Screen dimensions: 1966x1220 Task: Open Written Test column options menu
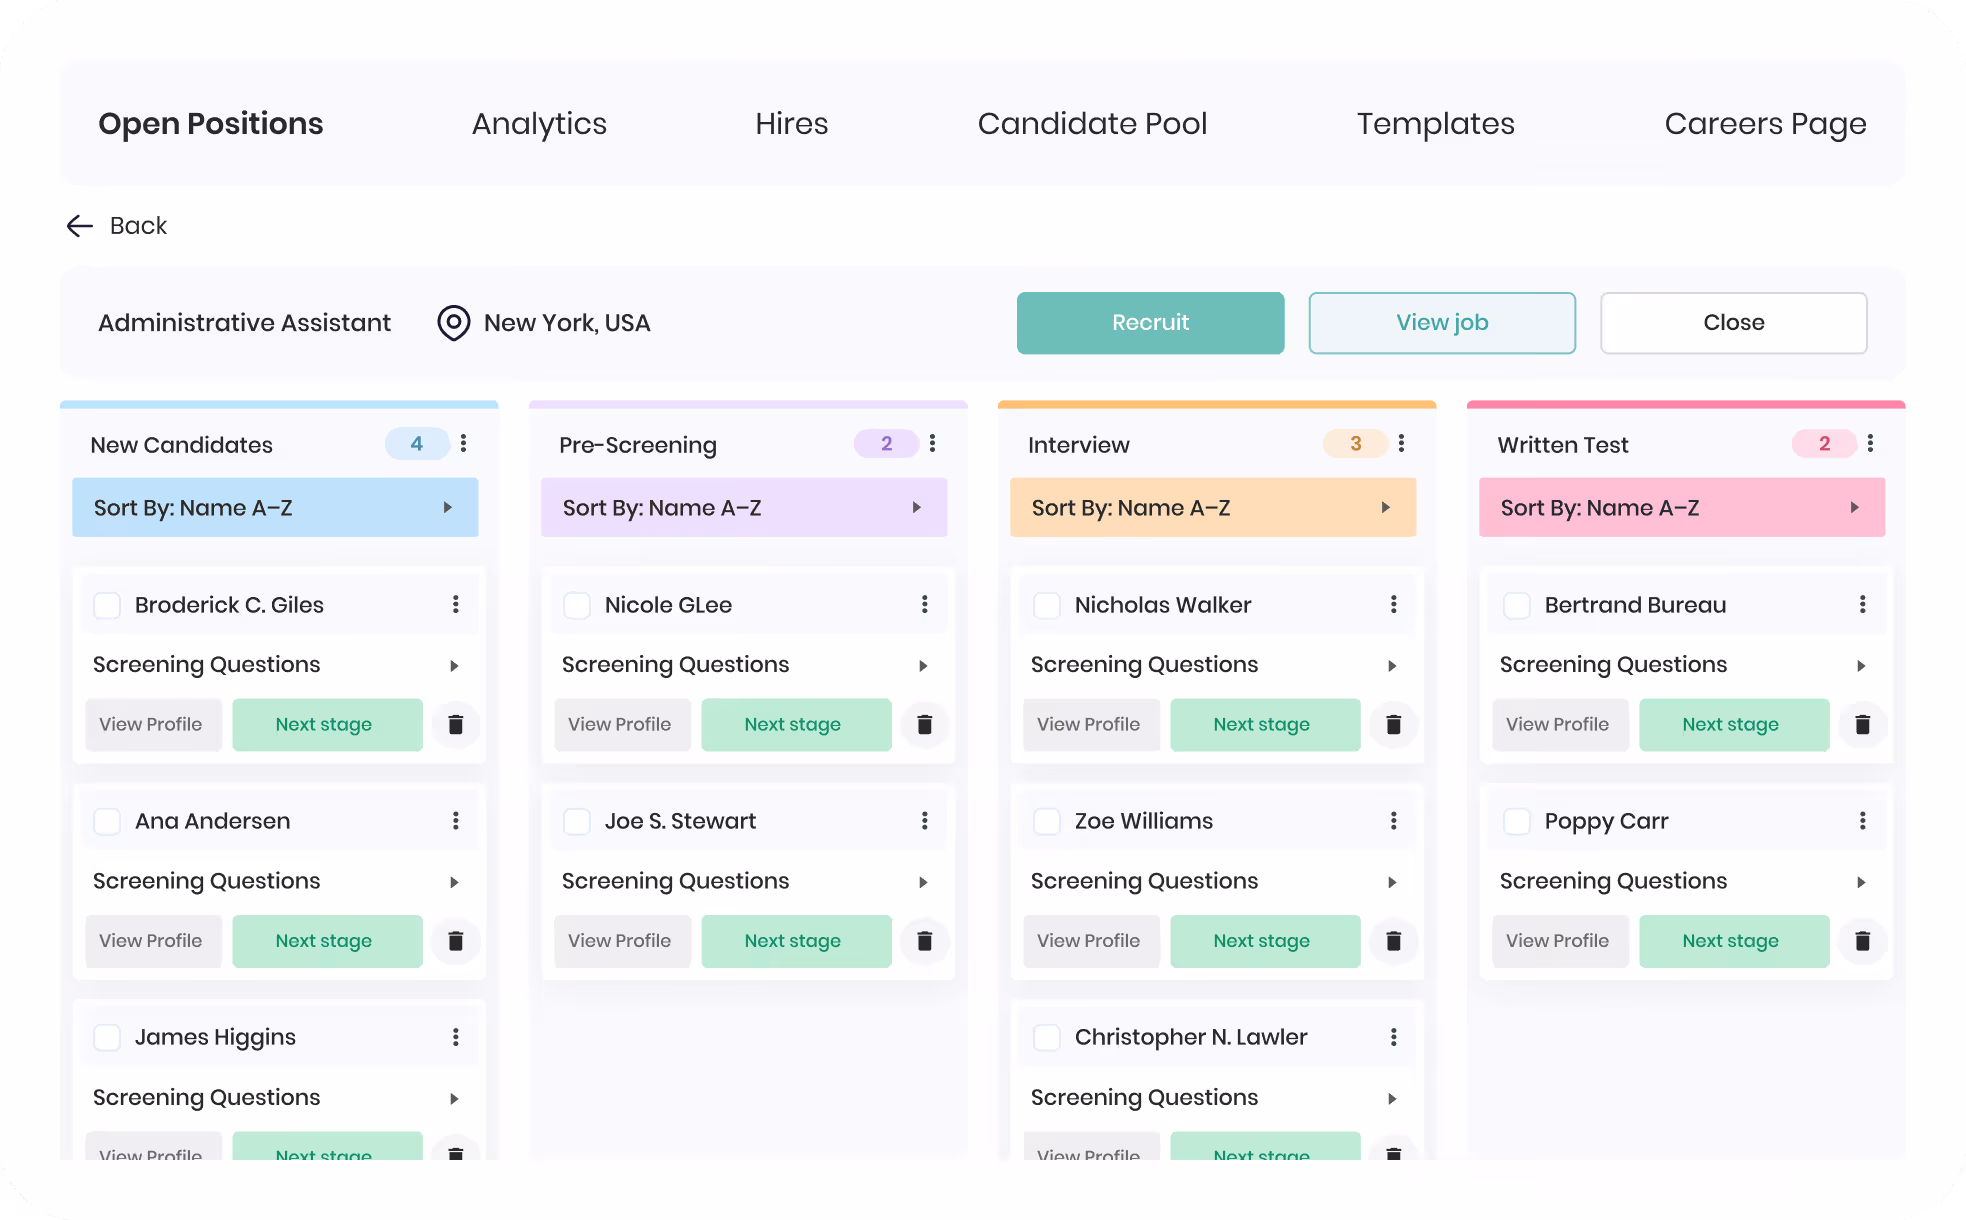click(1871, 443)
